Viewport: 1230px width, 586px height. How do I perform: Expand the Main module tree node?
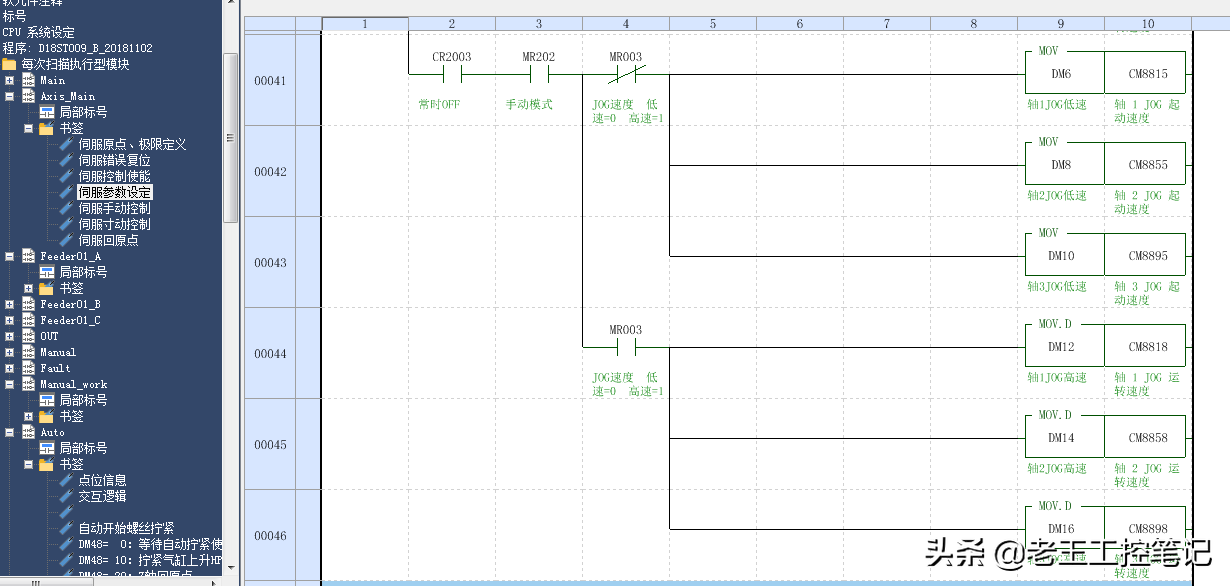[9, 80]
